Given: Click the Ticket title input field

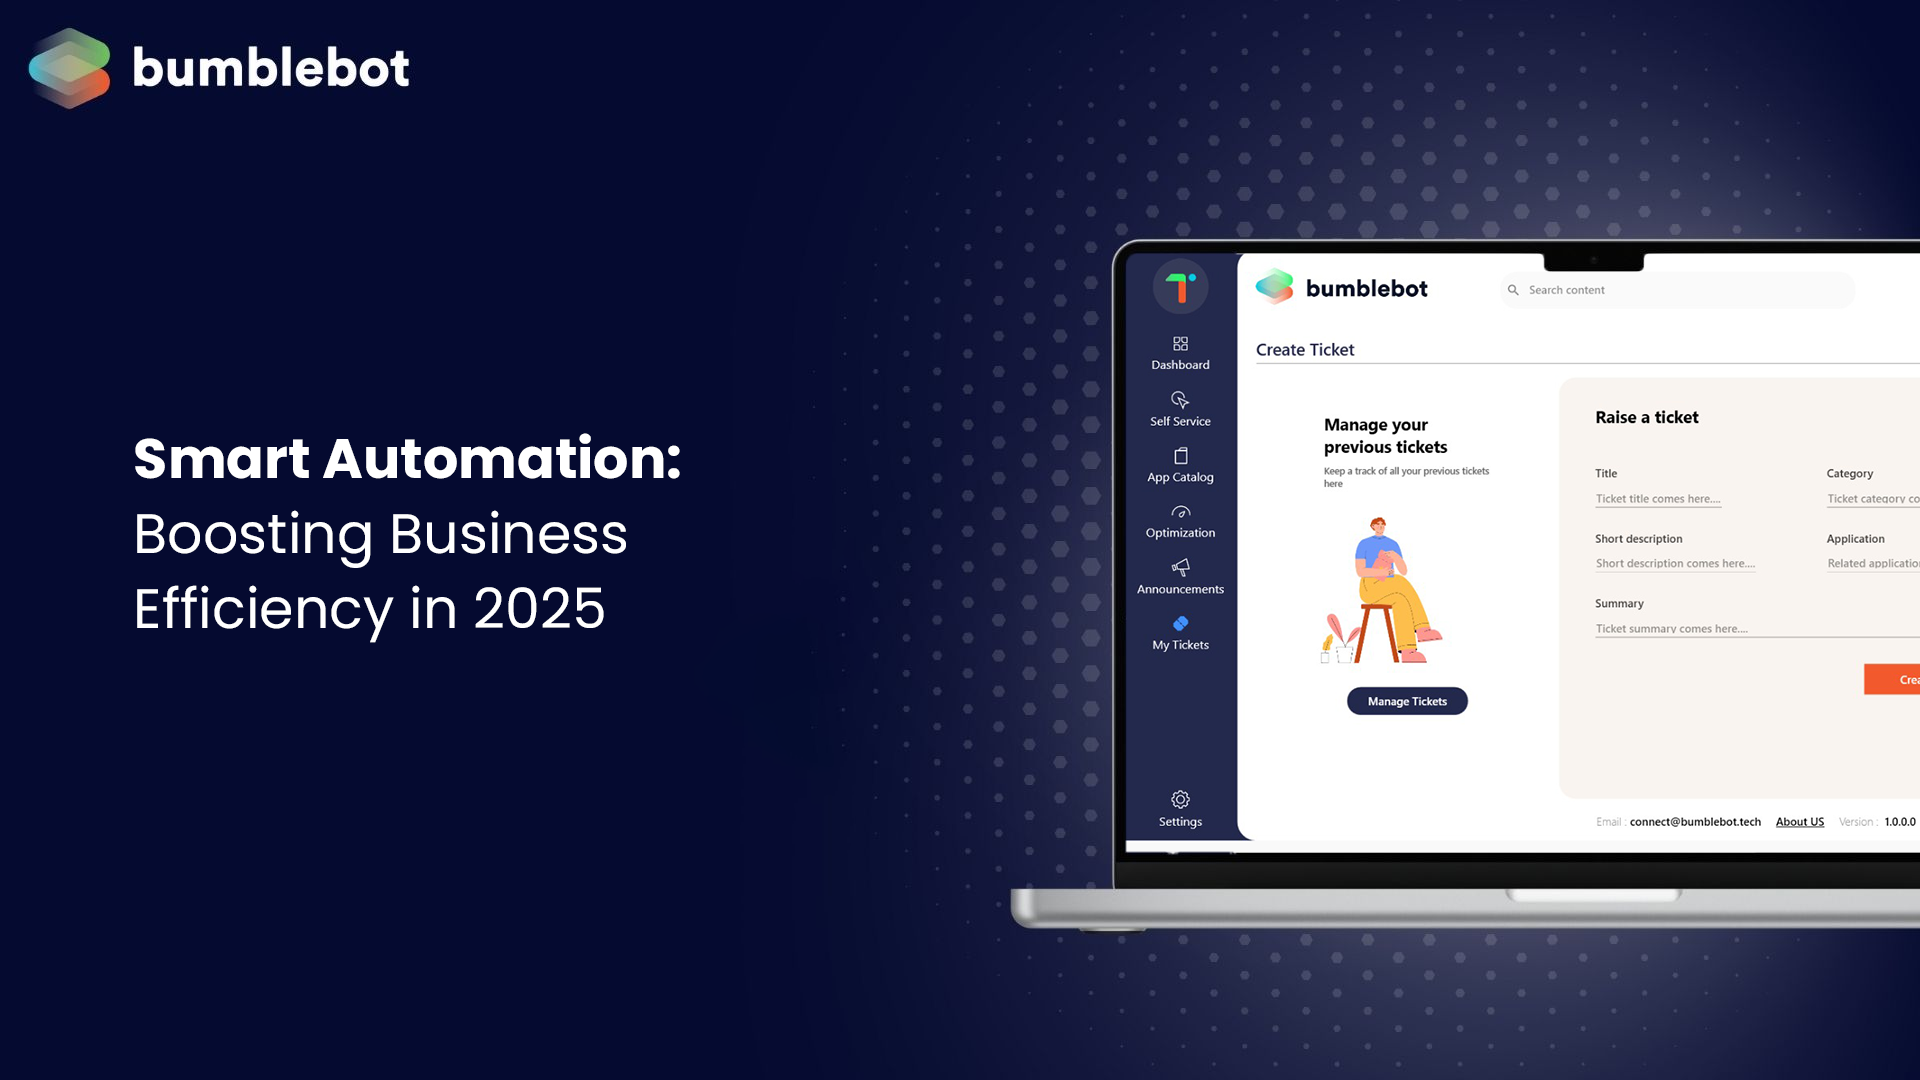Looking at the screenshot, I should (x=1660, y=497).
